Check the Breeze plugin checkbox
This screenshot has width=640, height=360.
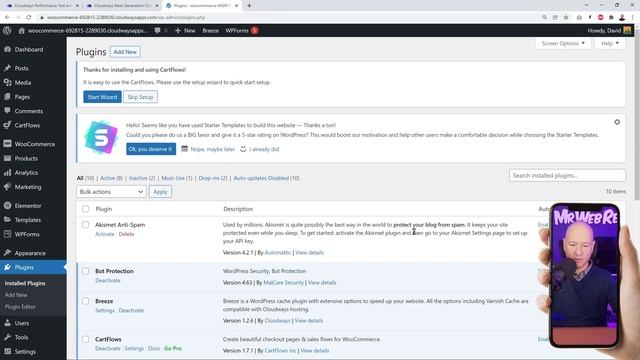(85, 301)
